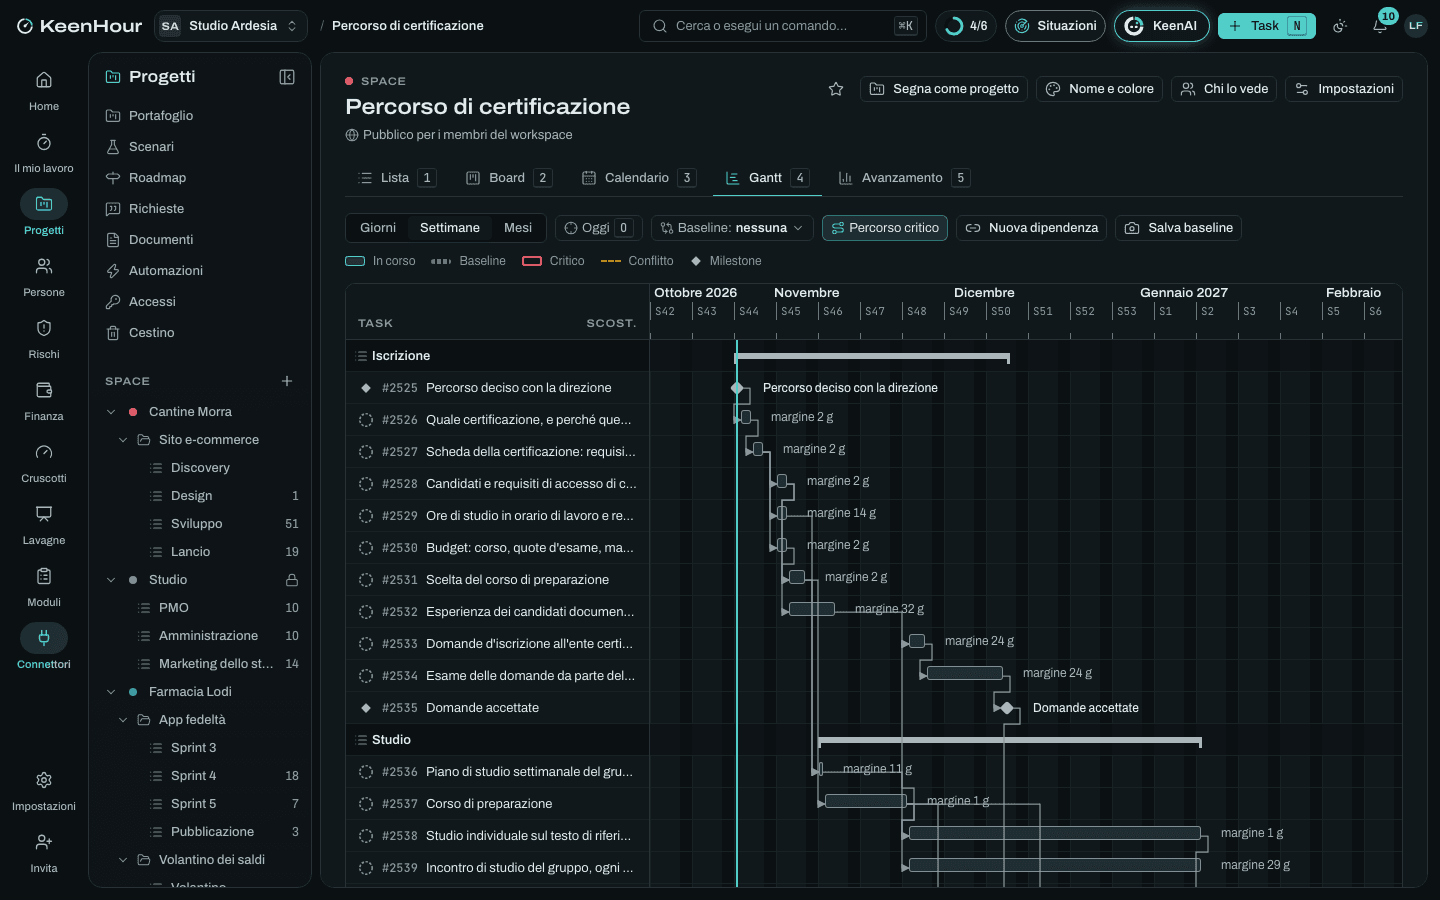
Task: Toggle the dark/light theme icon
Action: tap(1340, 26)
